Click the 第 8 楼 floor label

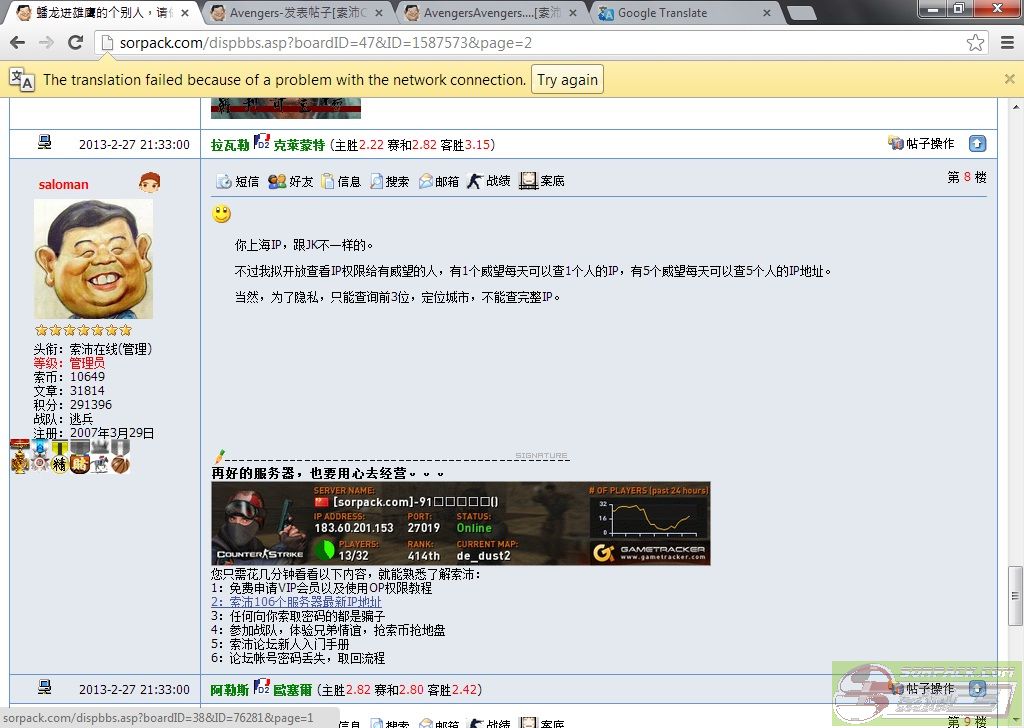pyautogui.click(x=967, y=177)
